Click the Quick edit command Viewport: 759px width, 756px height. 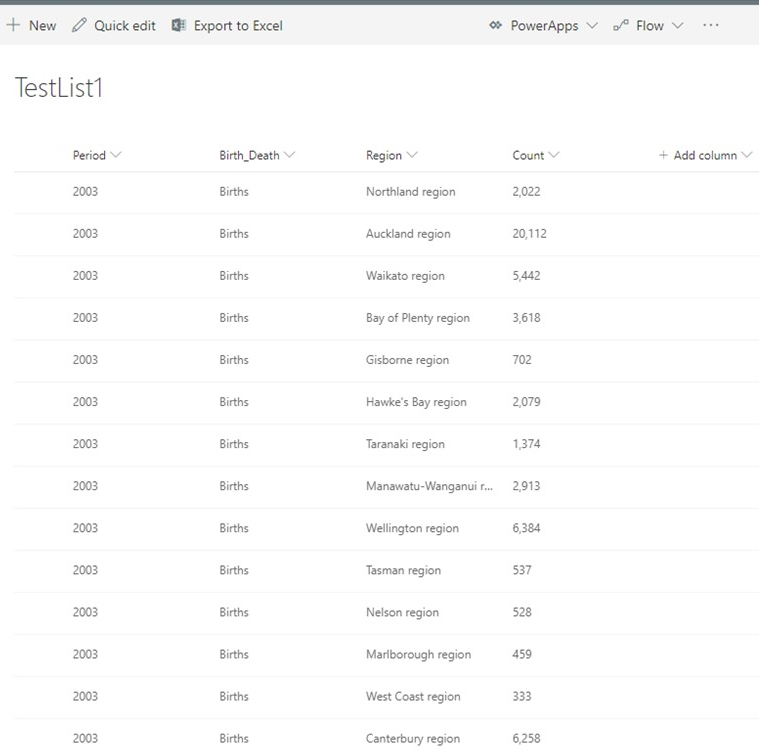pos(114,25)
